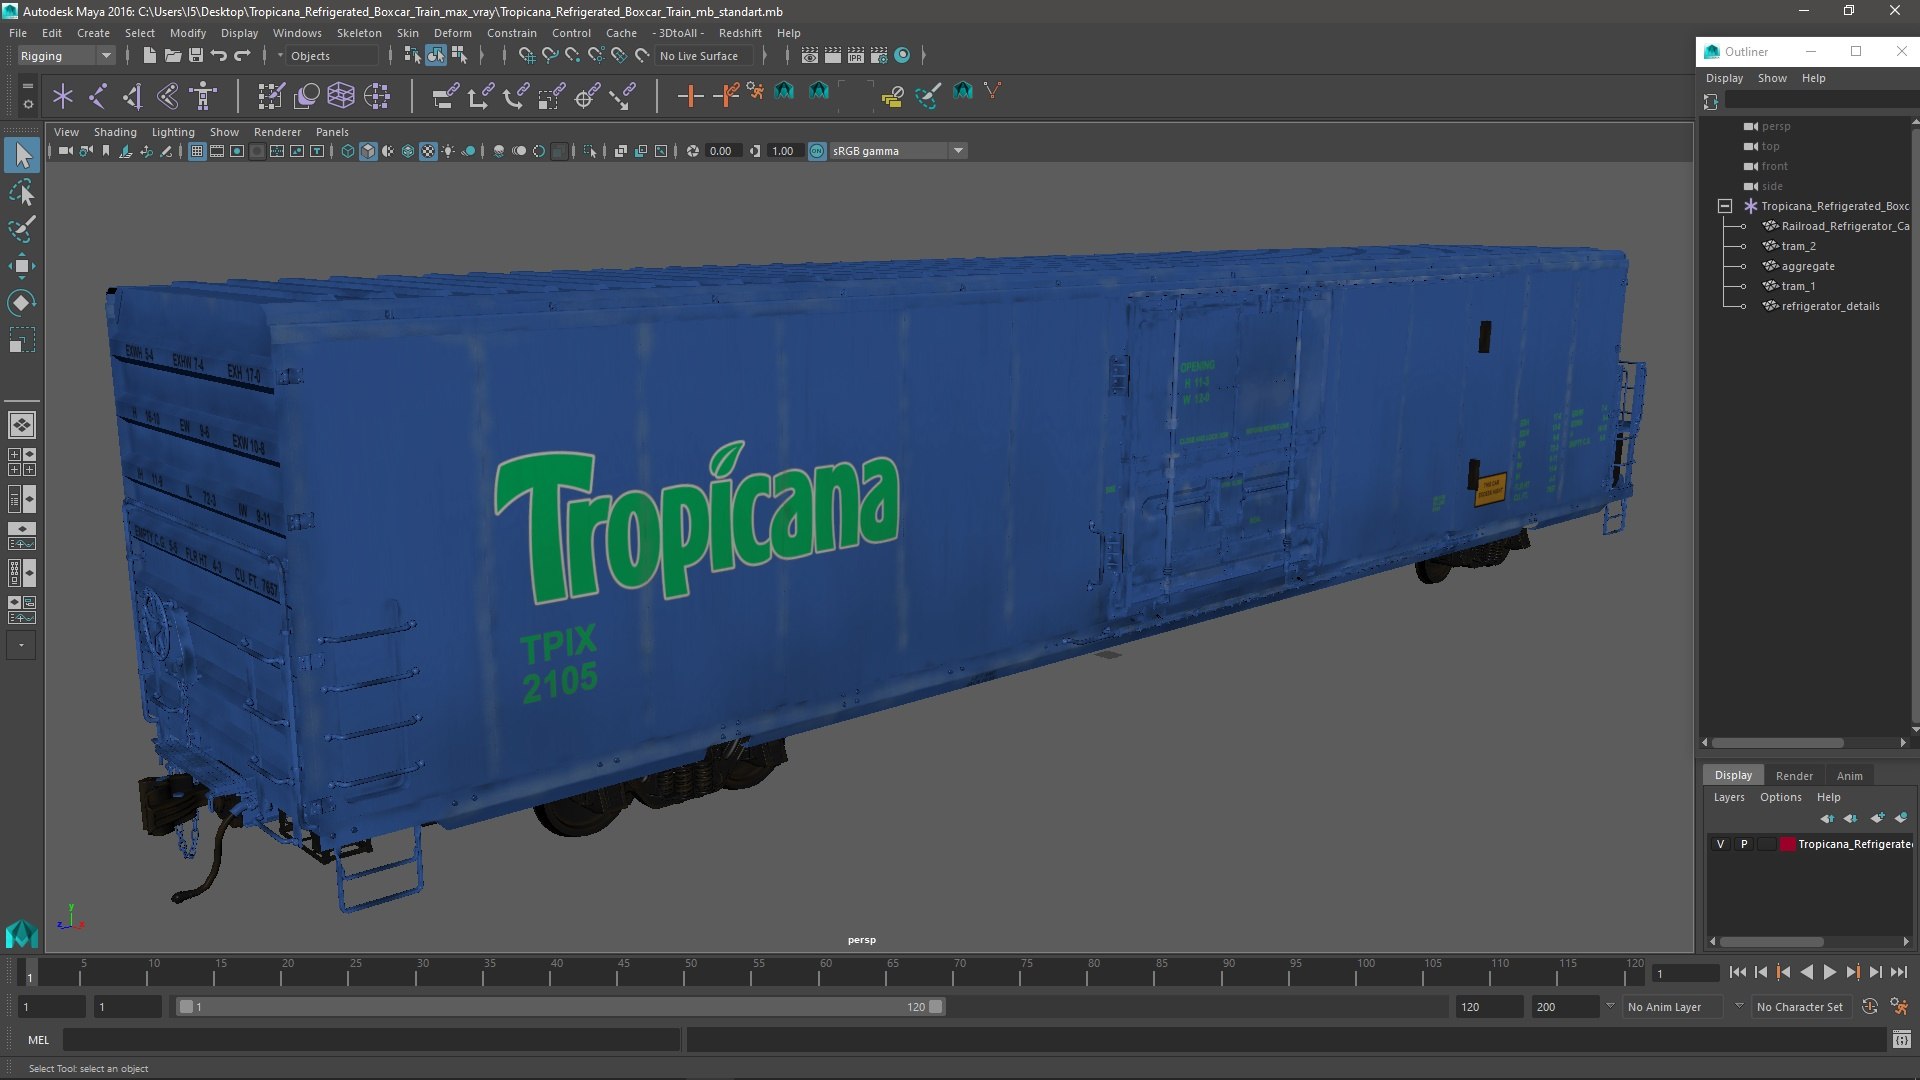Click the Create Cluster shelf icon
Image resolution: width=1920 pixels, height=1080 pixels.
pos(376,96)
